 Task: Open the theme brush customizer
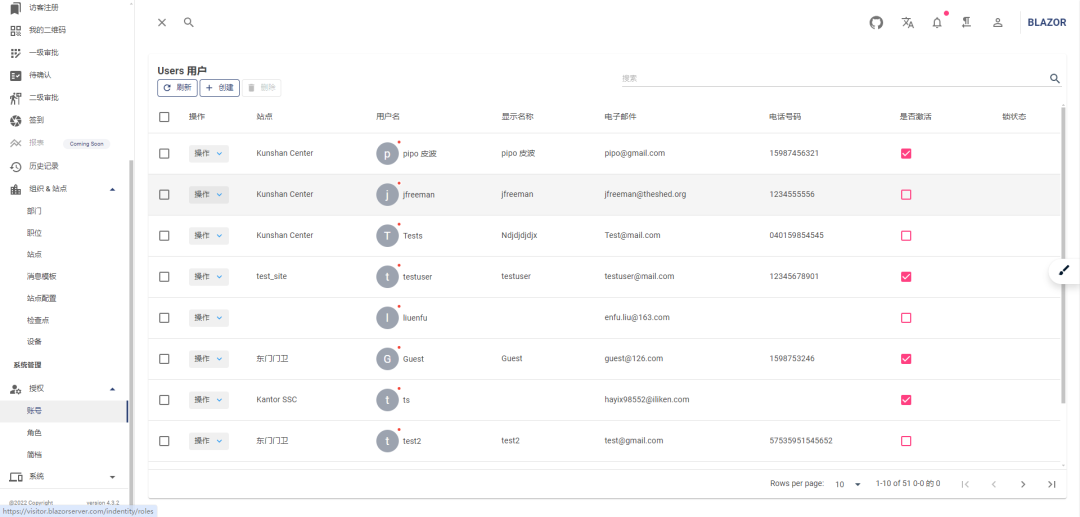(1064, 271)
